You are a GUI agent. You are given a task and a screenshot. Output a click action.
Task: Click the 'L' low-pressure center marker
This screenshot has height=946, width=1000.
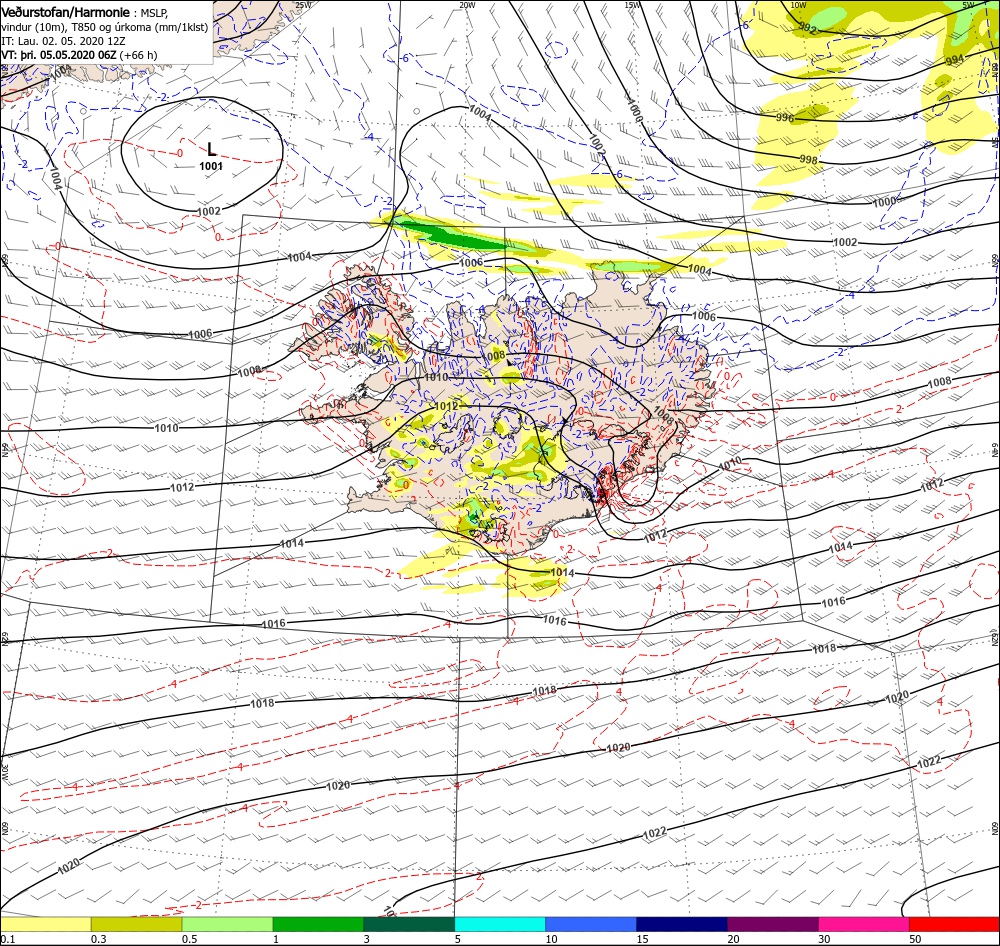click(x=212, y=149)
